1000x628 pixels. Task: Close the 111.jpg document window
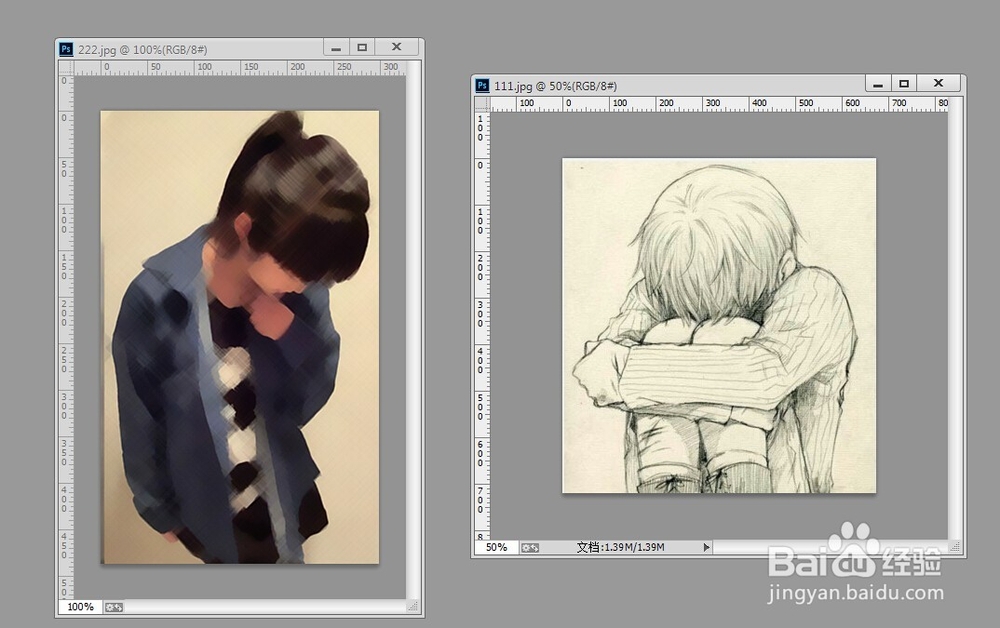click(x=938, y=84)
